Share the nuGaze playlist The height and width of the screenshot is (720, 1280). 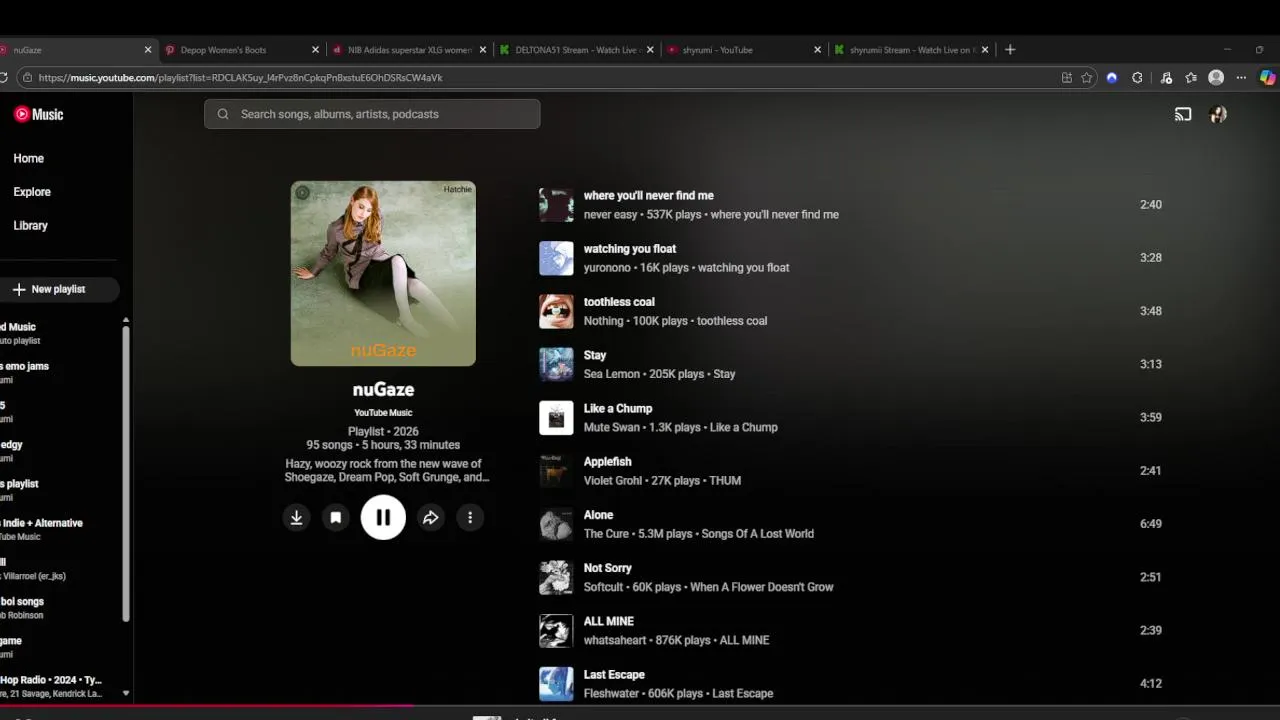point(430,517)
